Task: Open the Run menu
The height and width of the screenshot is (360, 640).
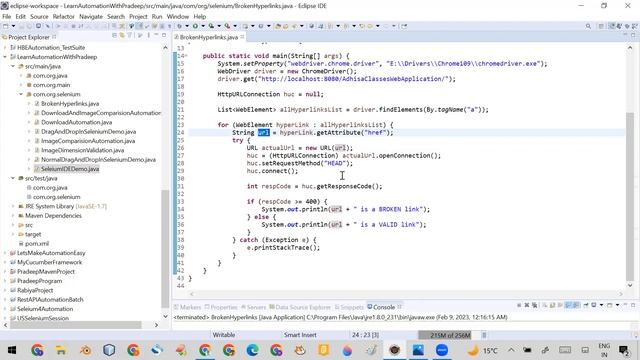Action: click(x=157, y=17)
